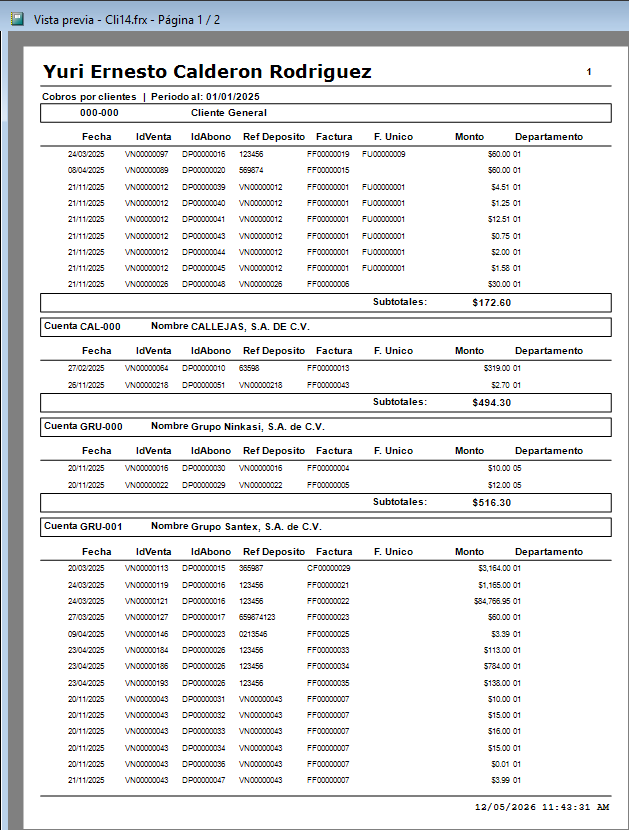Image resolution: width=629 pixels, height=830 pixels.
Task: Click Ref Deposito '569874' cell
Action: (x=250, y=170)
